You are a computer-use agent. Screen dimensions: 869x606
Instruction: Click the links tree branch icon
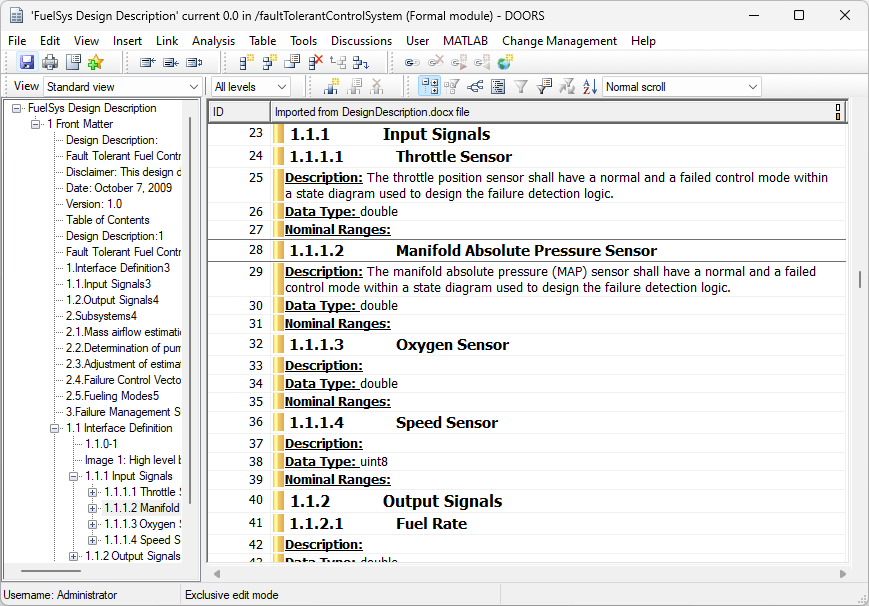477,86
